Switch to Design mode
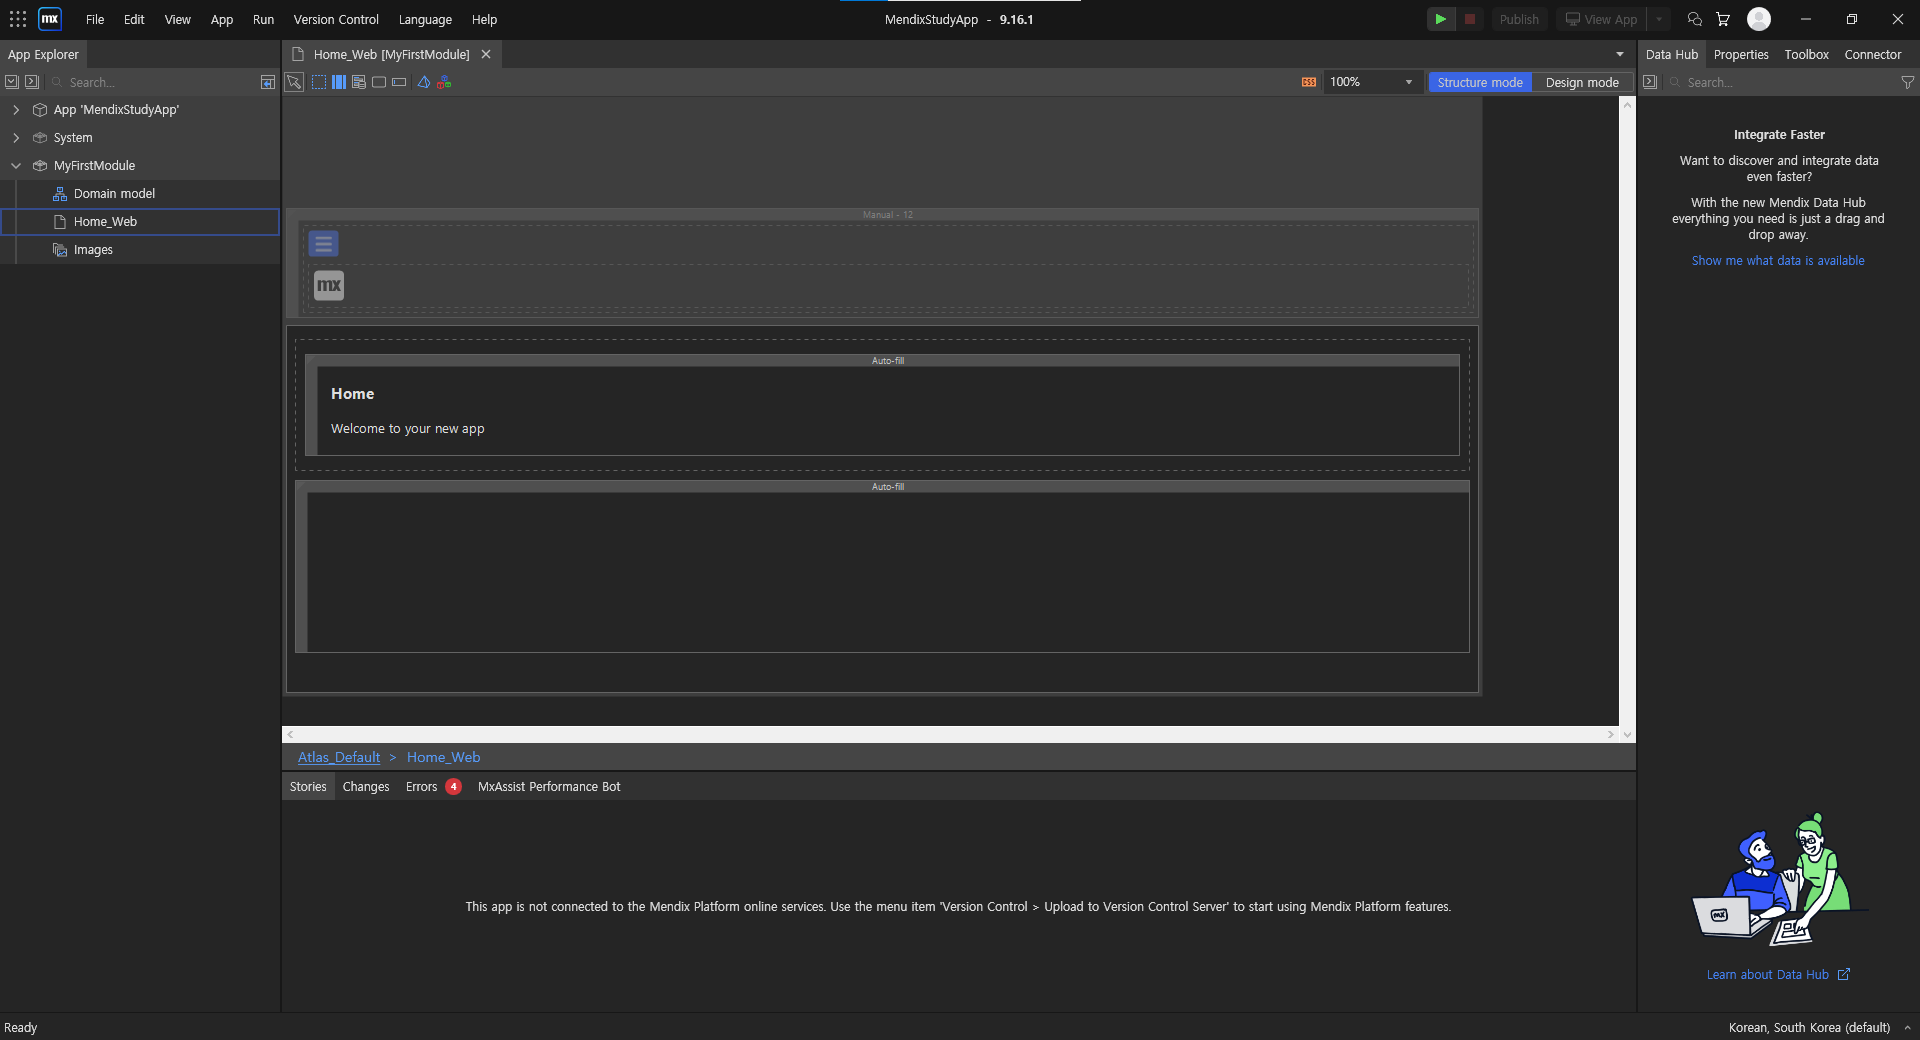 point(1582,82)
